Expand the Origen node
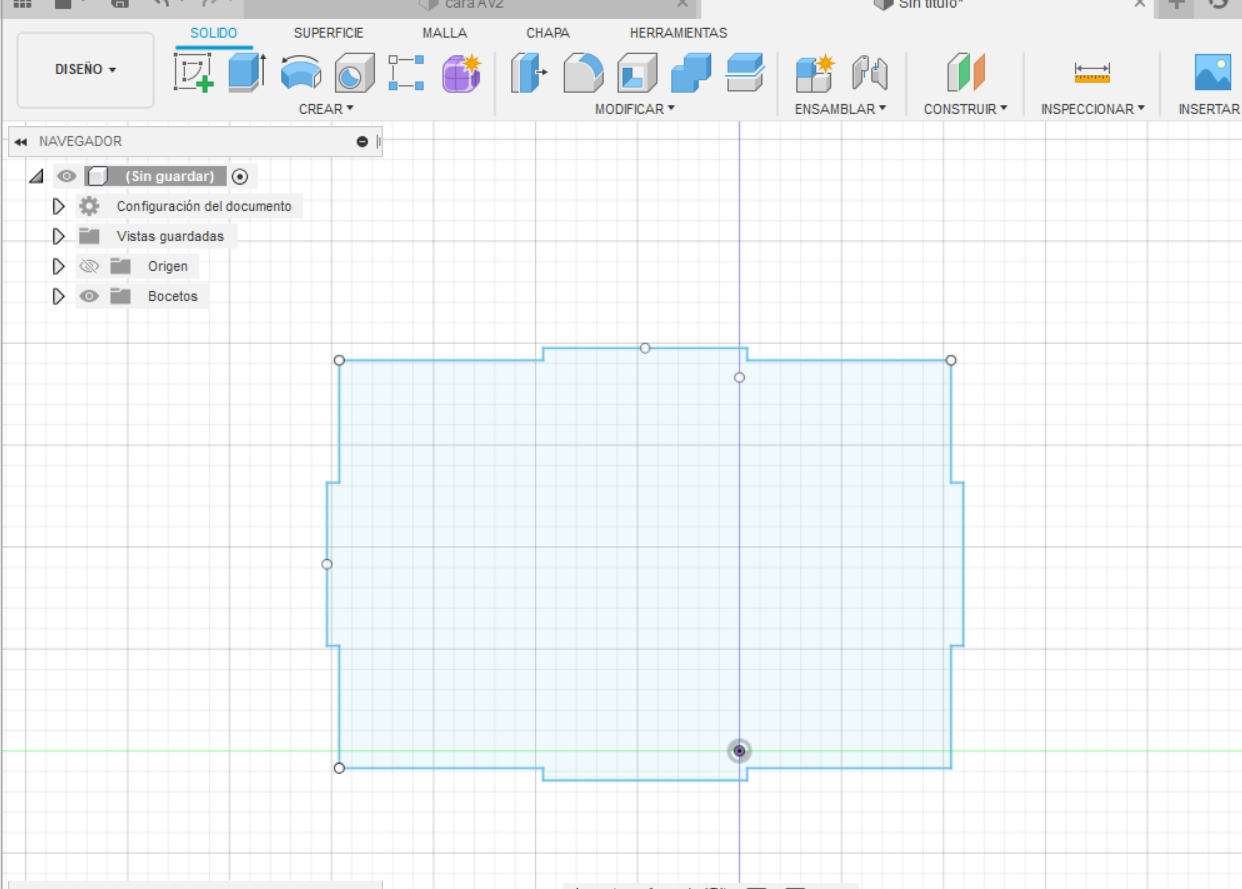The image size is (1242, 889). [58, 266]
